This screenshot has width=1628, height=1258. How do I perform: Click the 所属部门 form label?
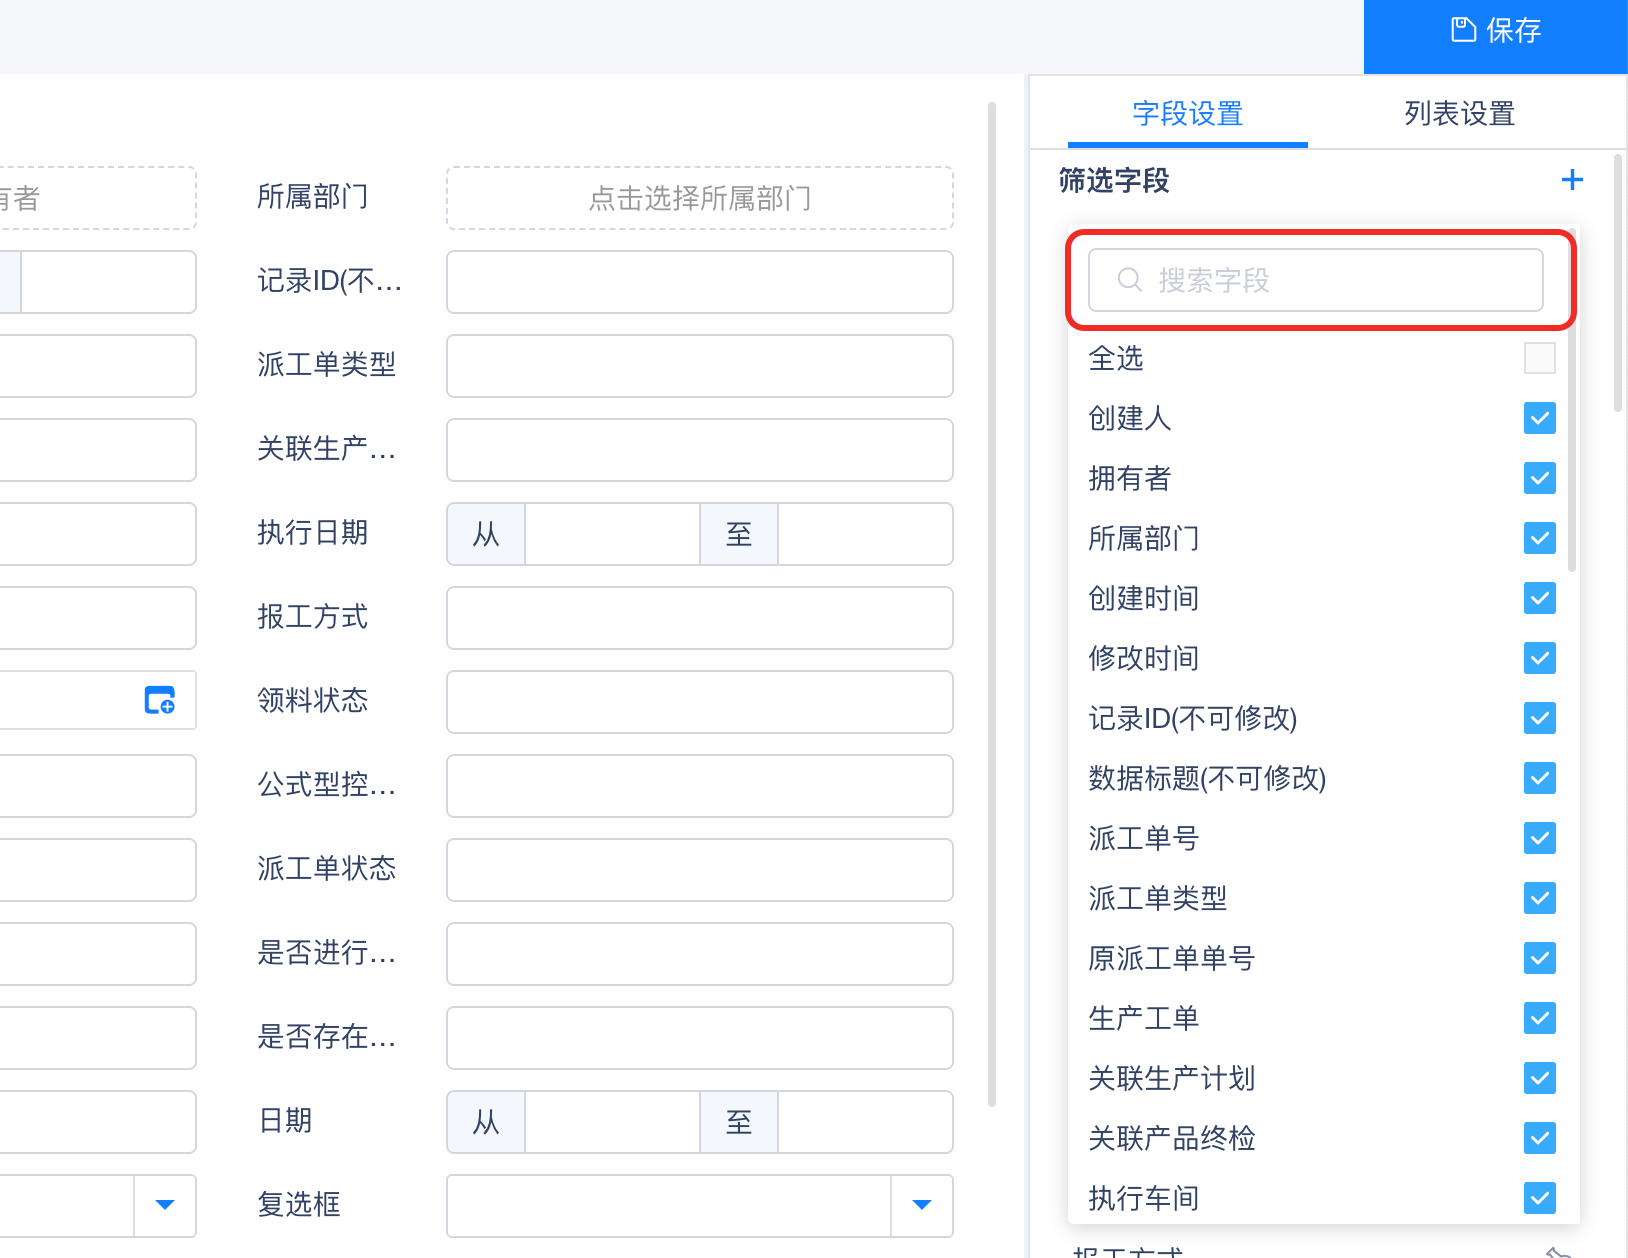point(312,197)
